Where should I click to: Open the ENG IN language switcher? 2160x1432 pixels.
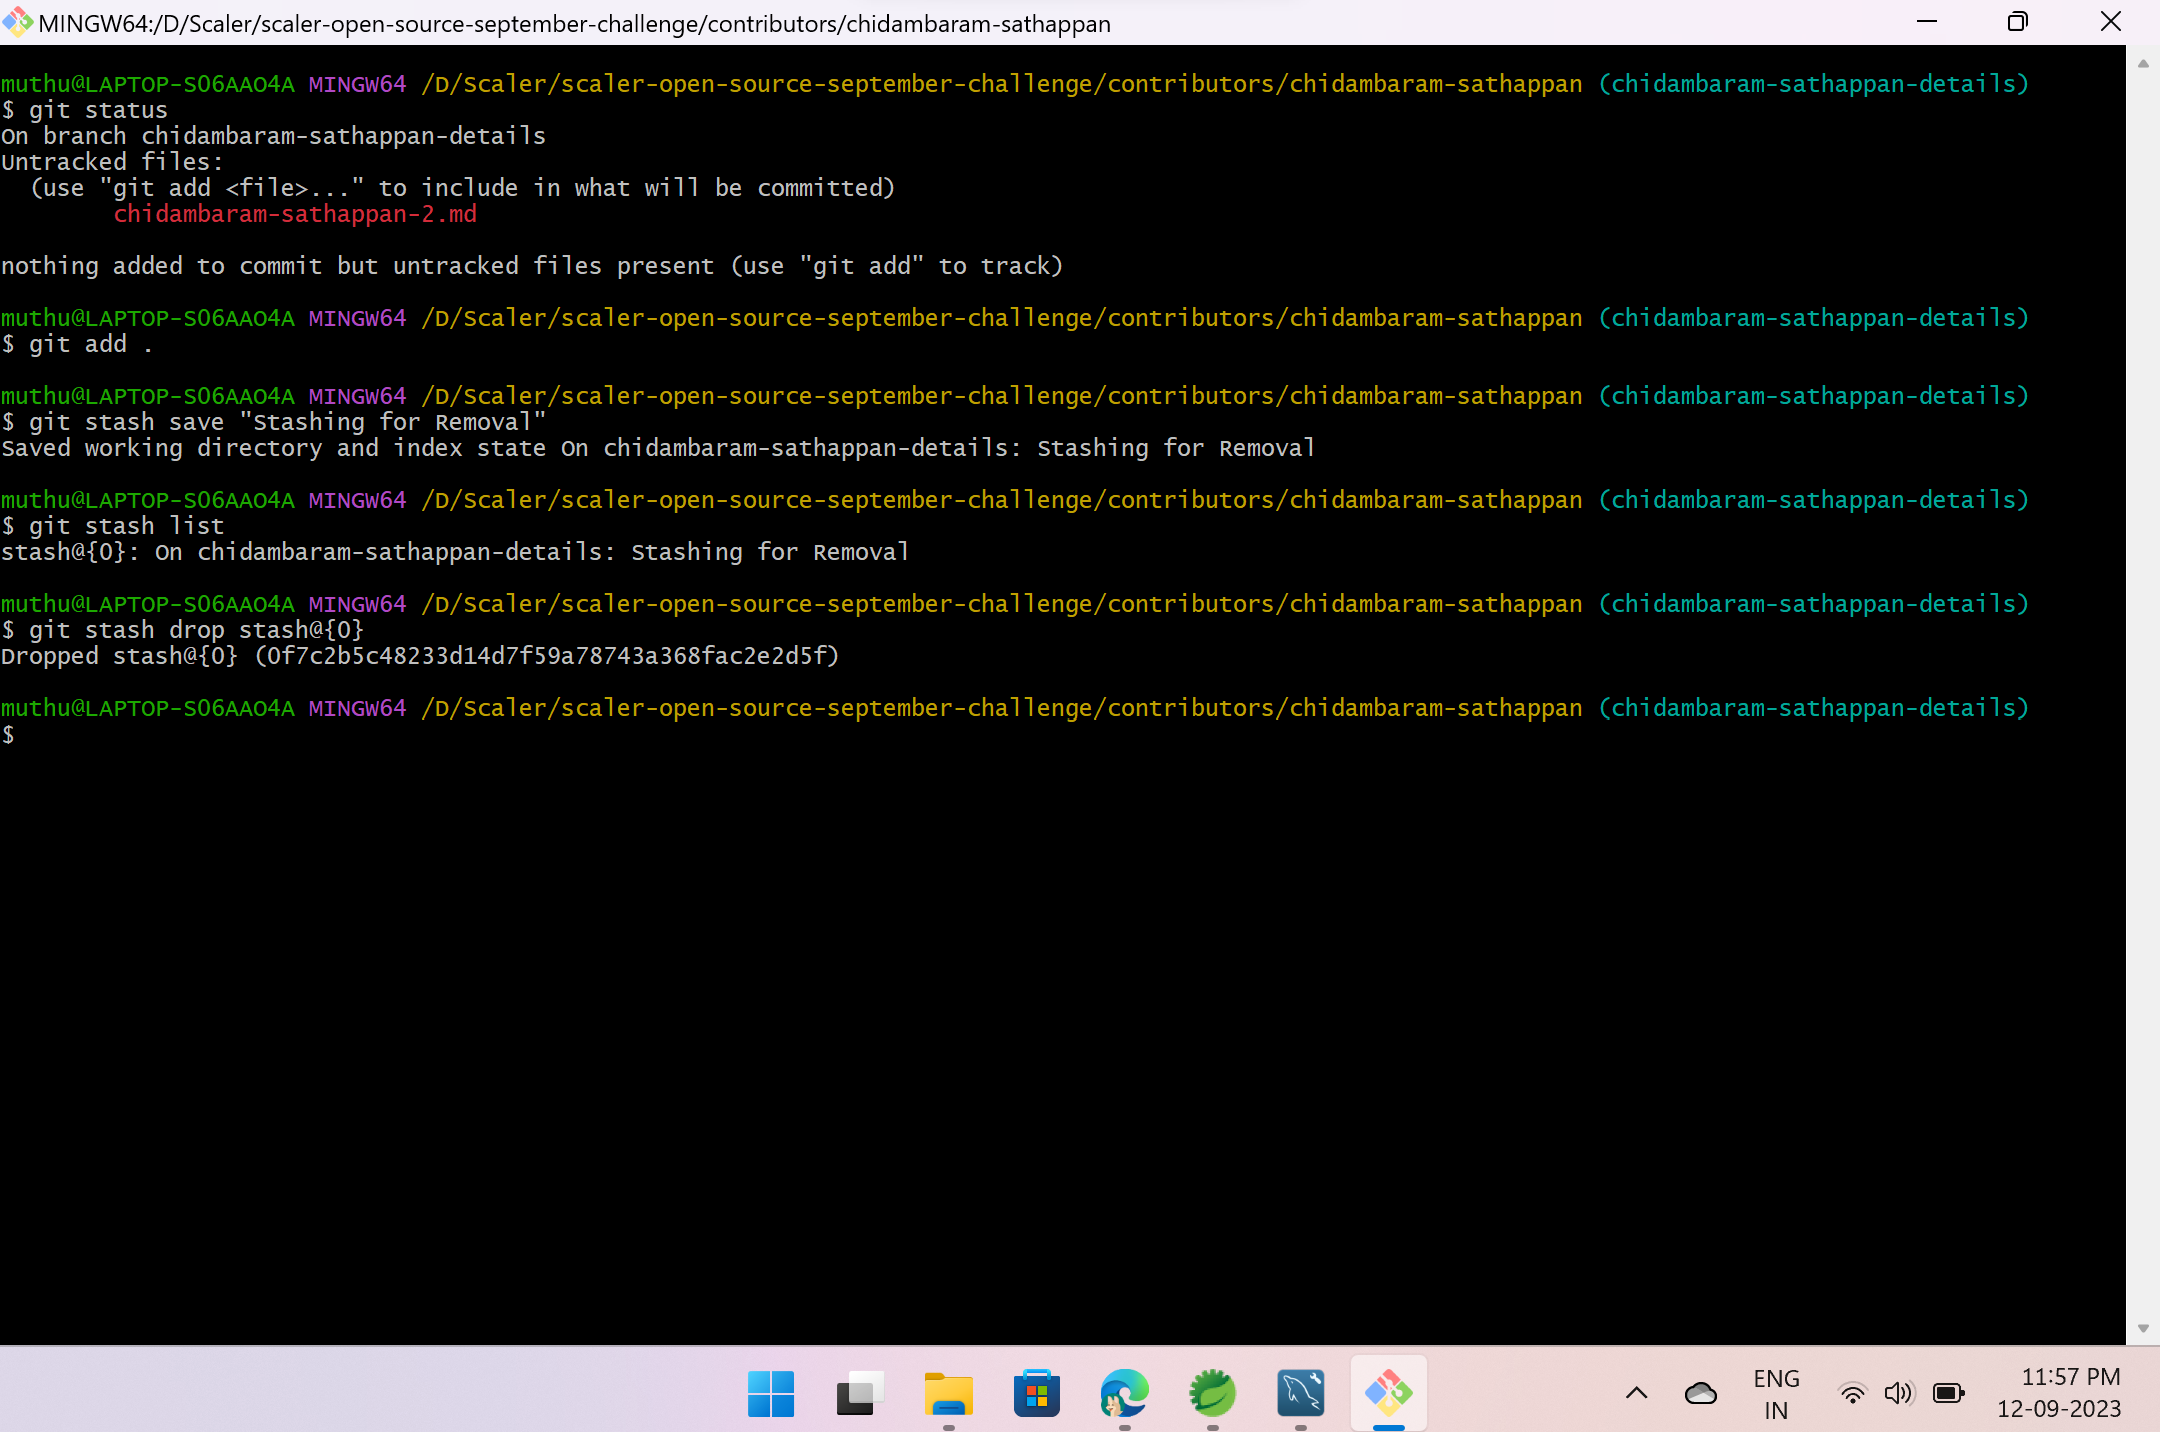[1775, 1393]
